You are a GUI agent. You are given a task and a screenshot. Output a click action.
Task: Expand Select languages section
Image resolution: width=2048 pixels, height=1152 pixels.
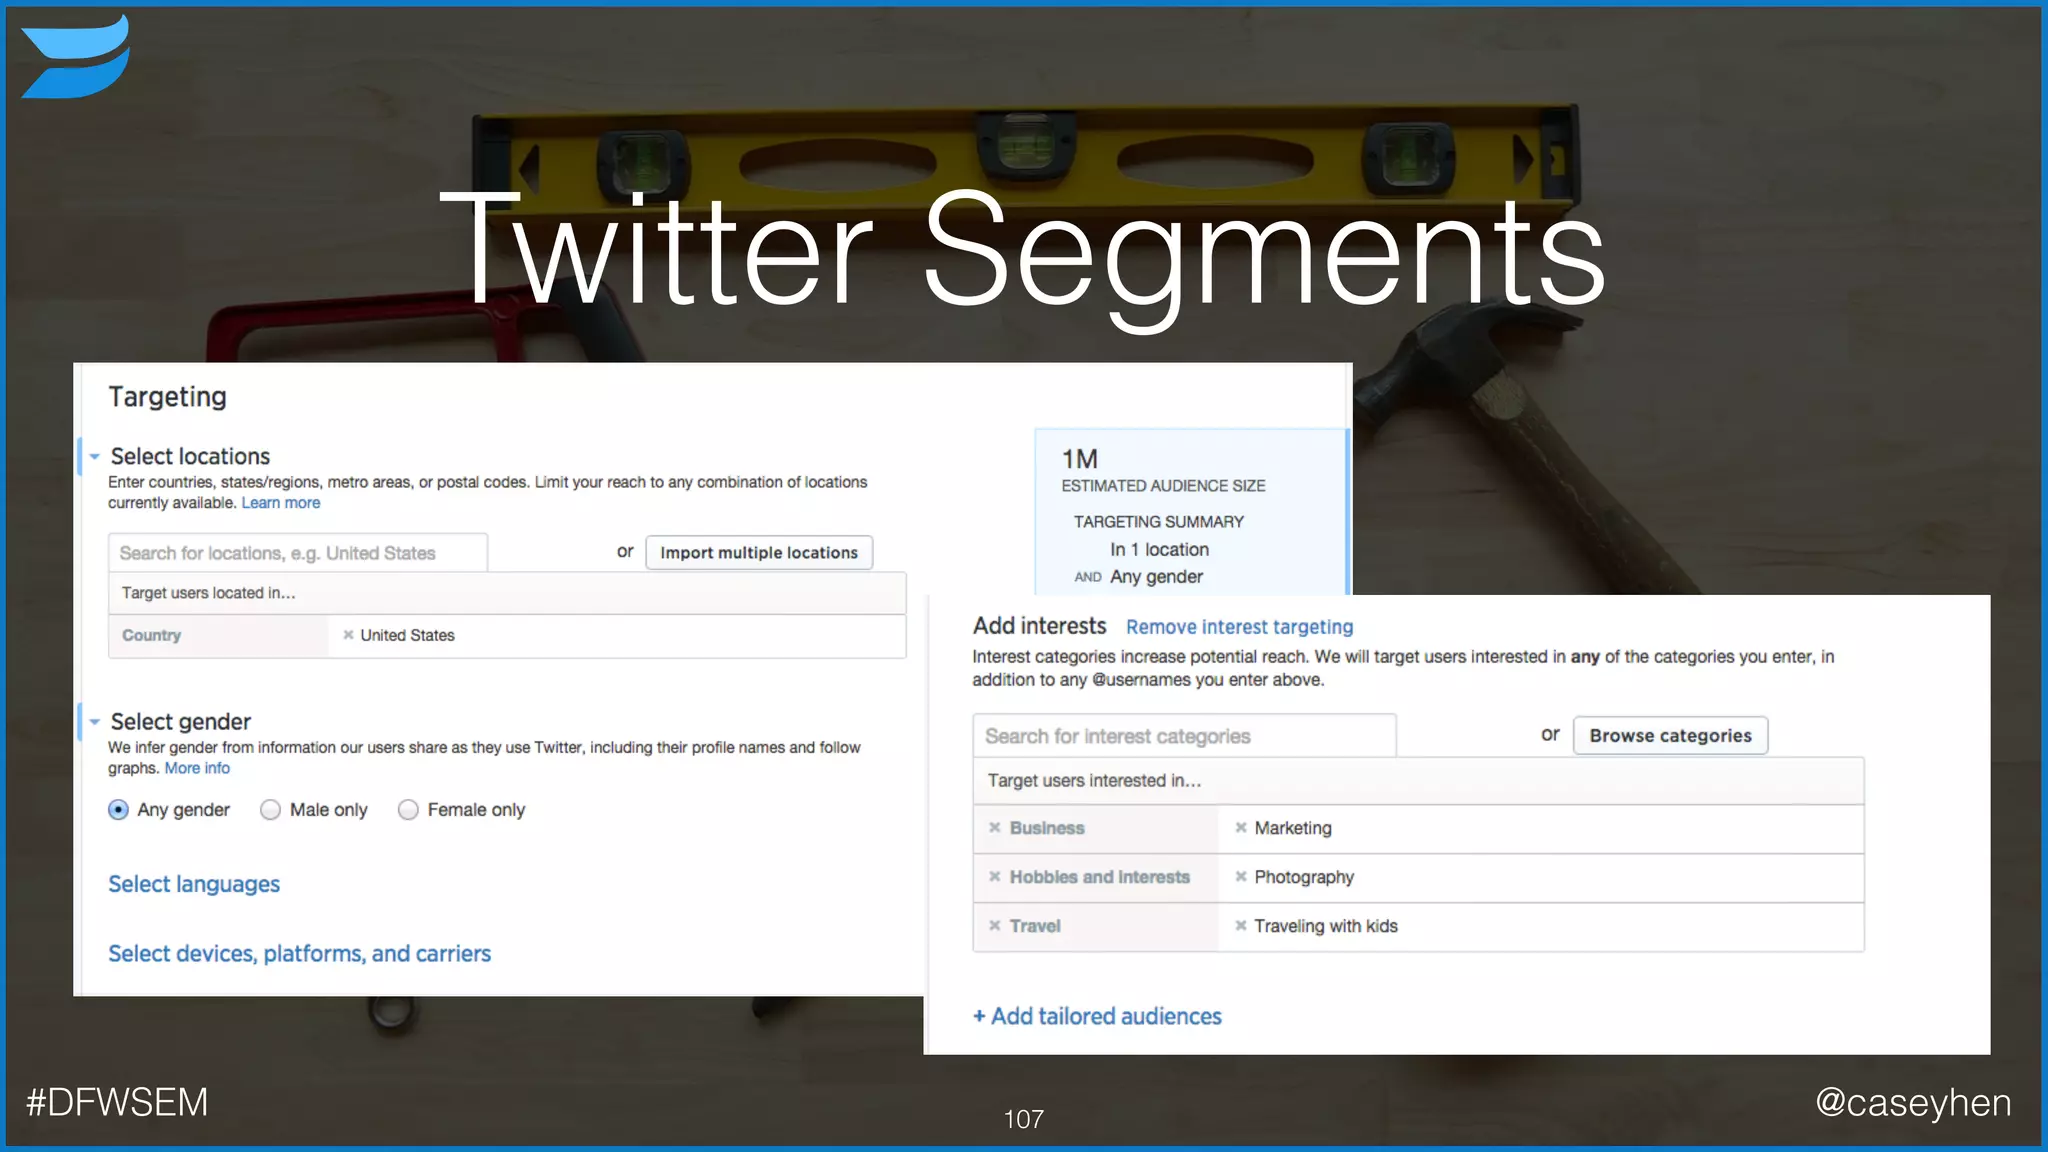[194, 884]
